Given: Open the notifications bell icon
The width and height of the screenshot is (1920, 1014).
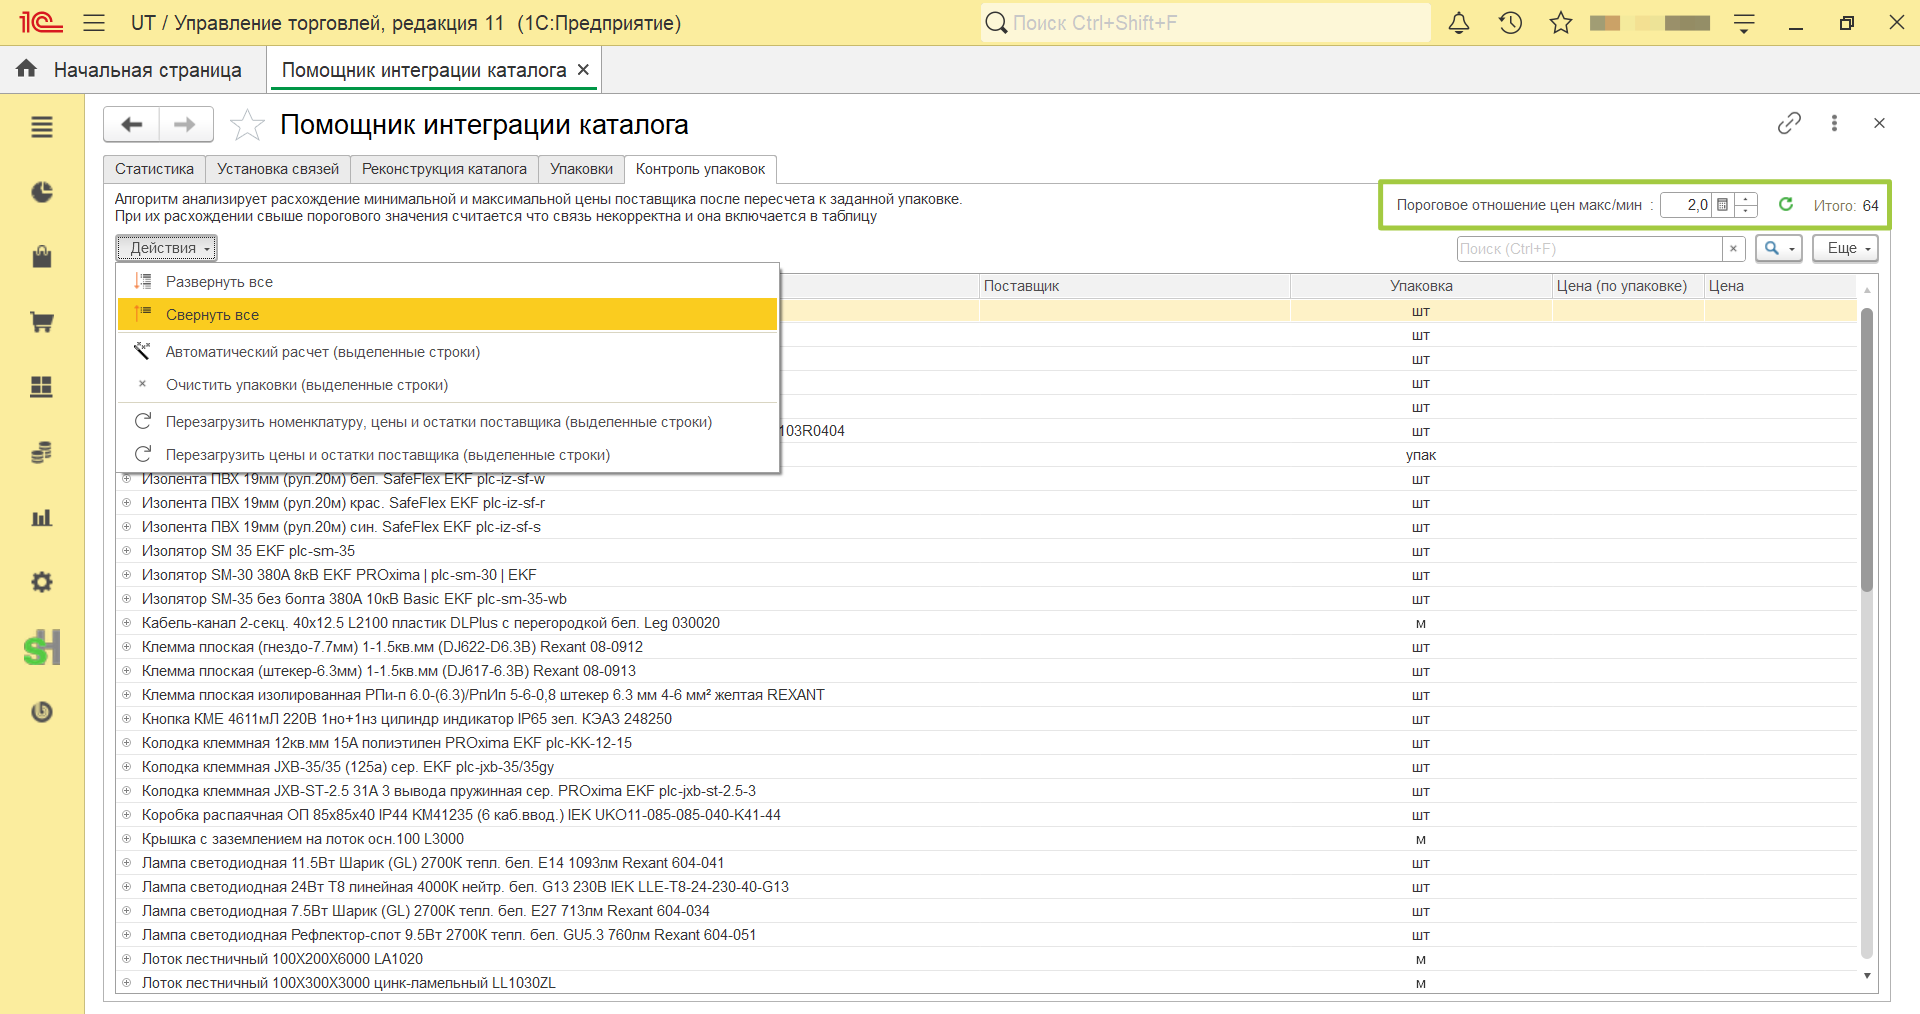Looking at the screenshot, I should [1459, 23].
